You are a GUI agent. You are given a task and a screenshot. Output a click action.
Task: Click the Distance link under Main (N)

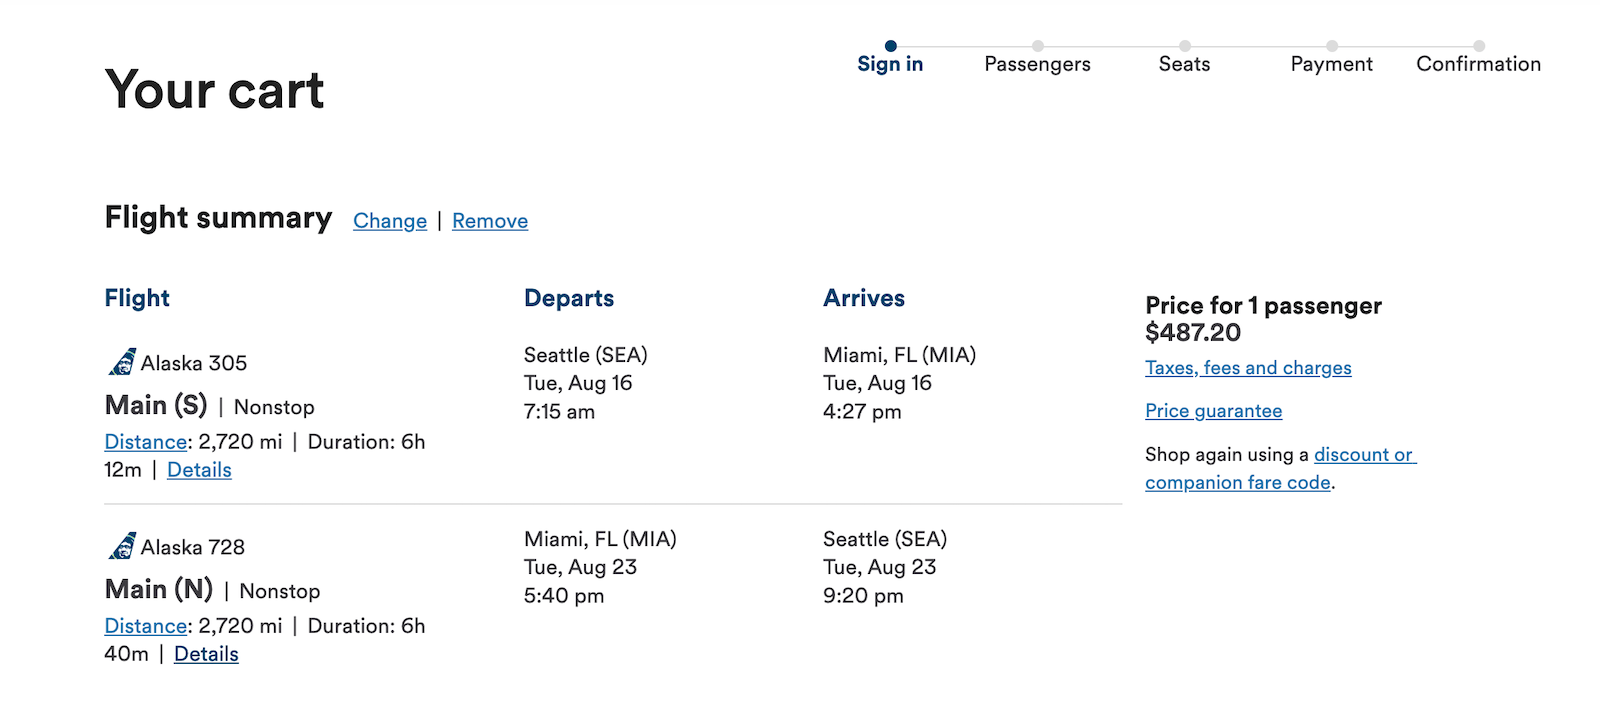145,625
